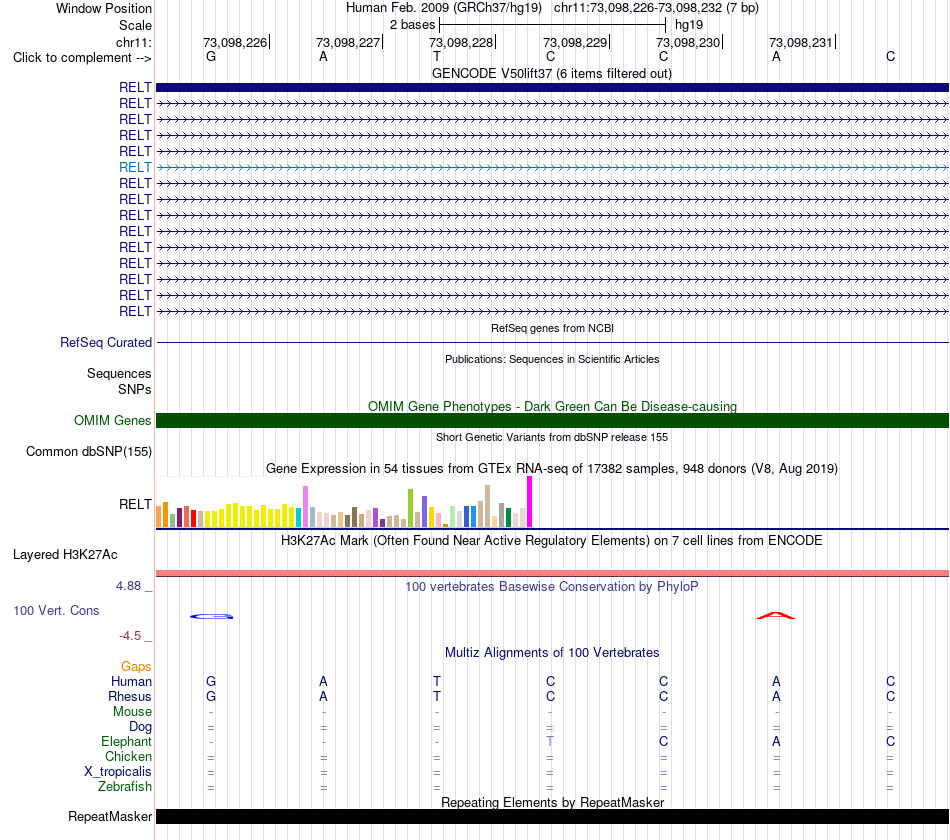Click the 'Click to complement -->' label
950x840 pixels.
(82, 58)
